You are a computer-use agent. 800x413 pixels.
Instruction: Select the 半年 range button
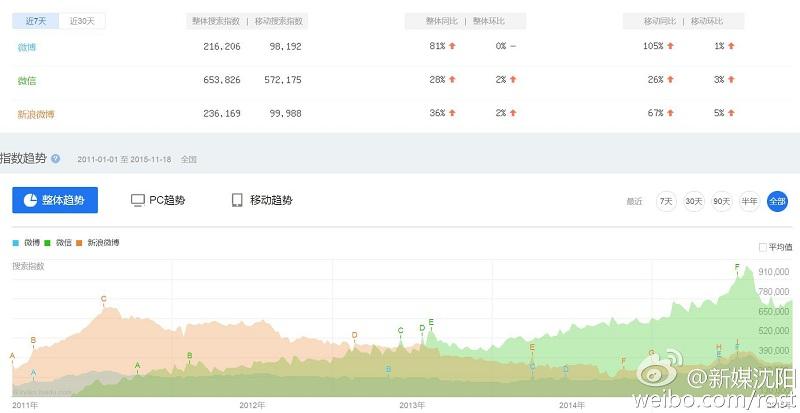pyautogui.click(x=749, y=201)
